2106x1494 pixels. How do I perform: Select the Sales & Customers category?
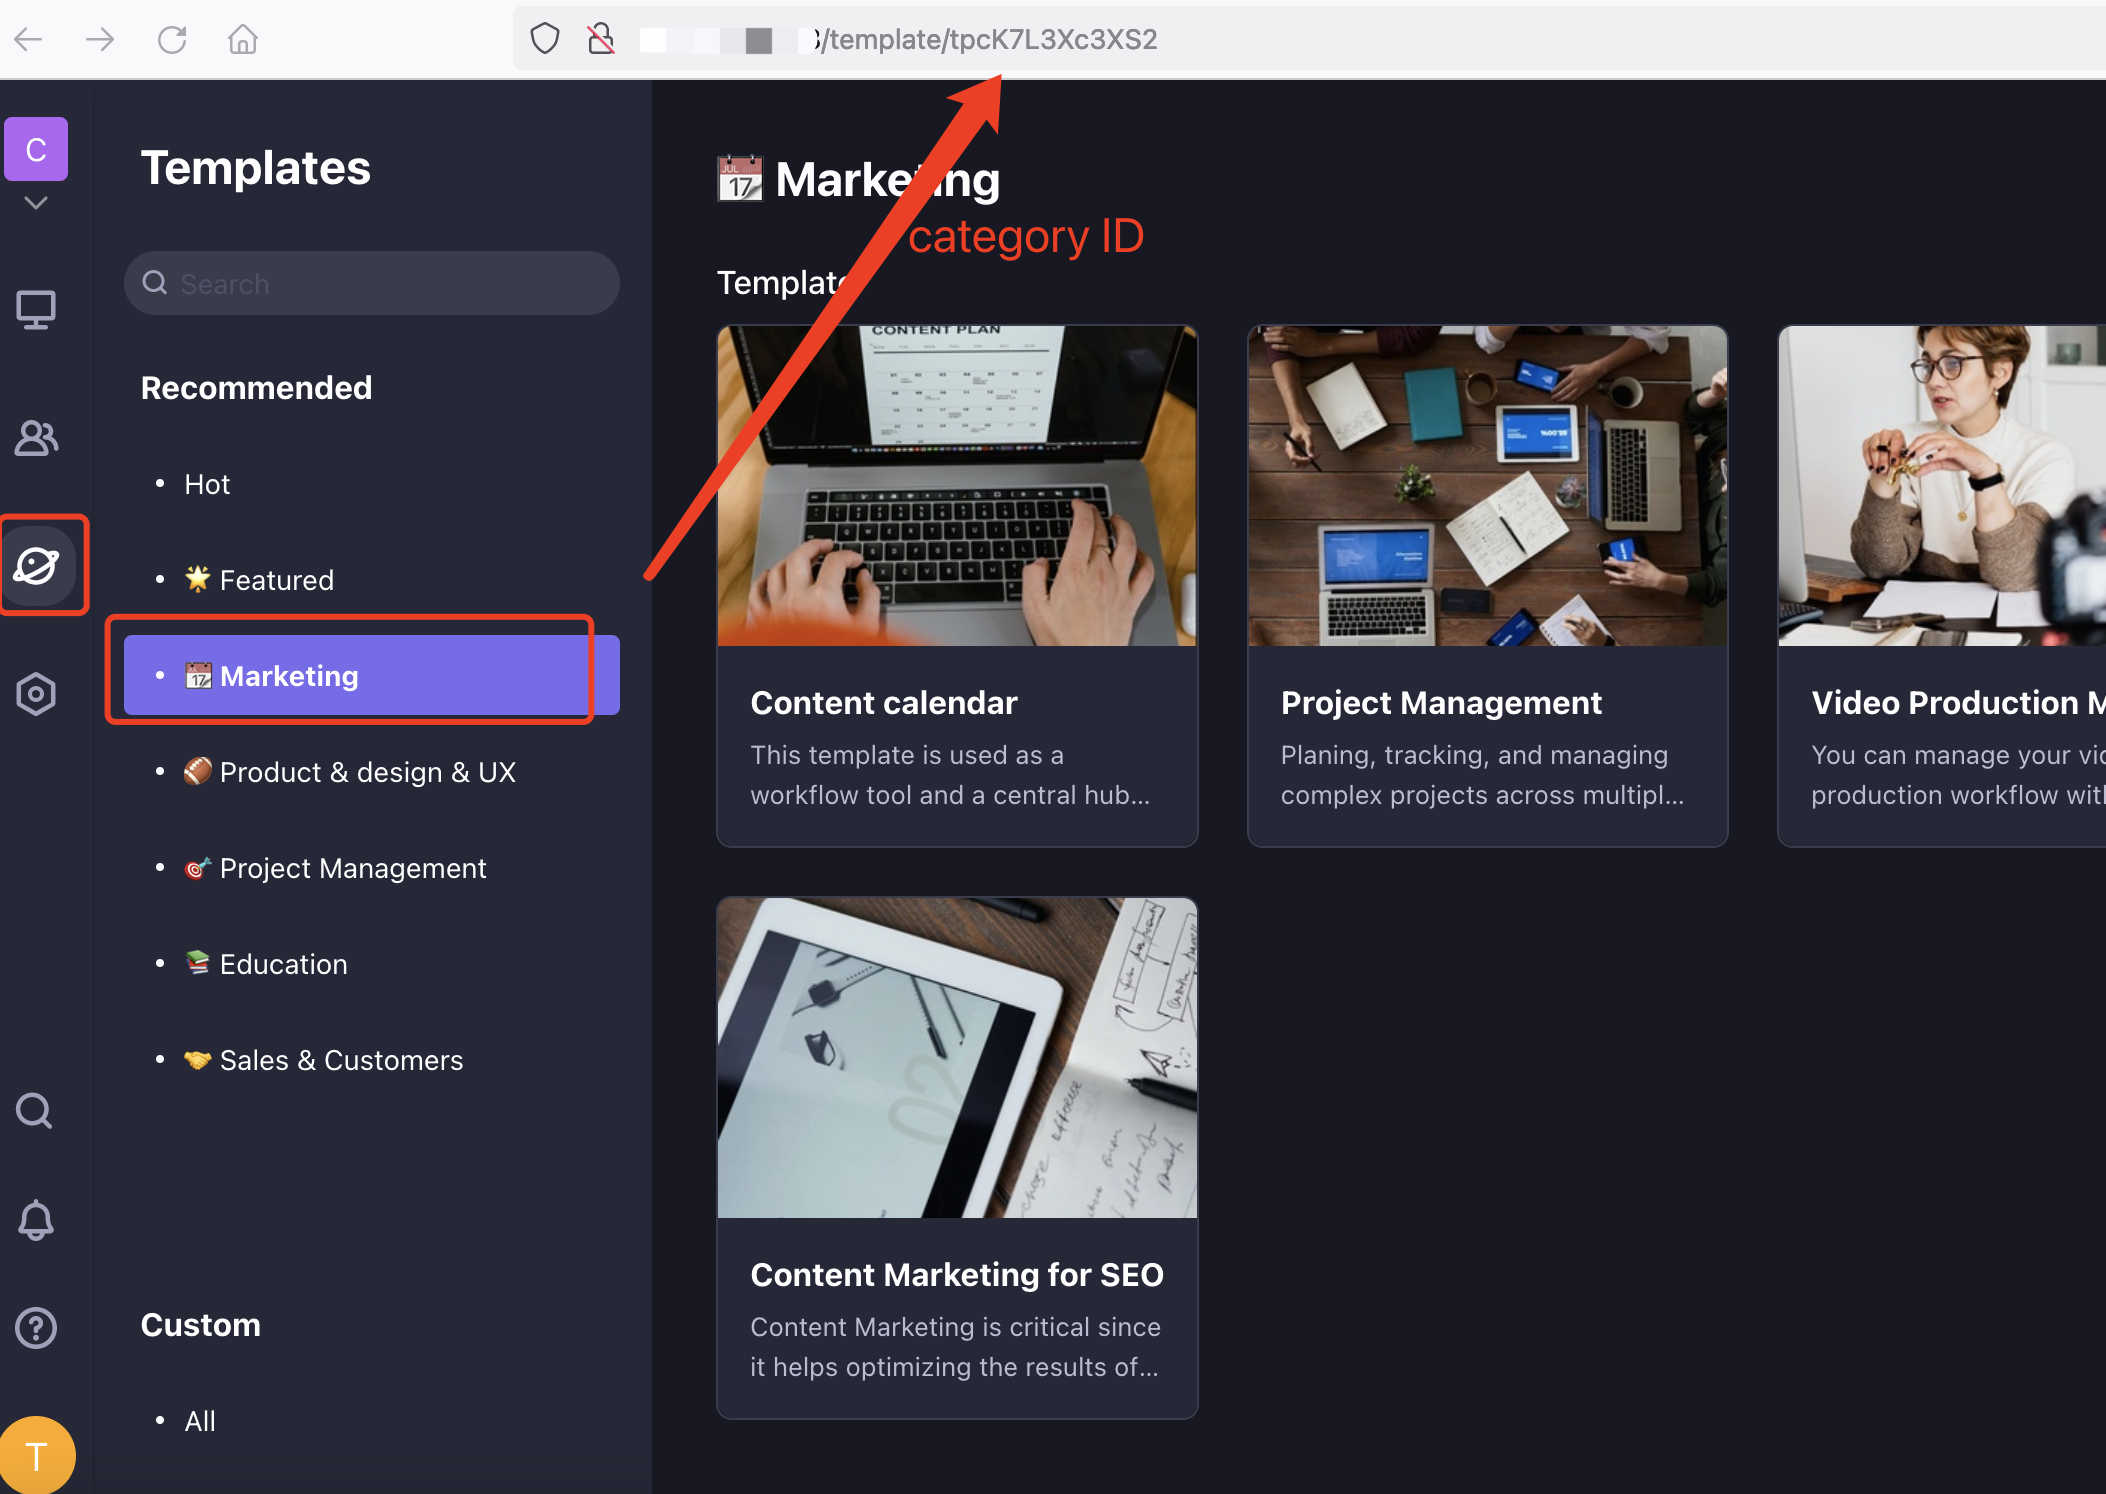(372, 1060)
